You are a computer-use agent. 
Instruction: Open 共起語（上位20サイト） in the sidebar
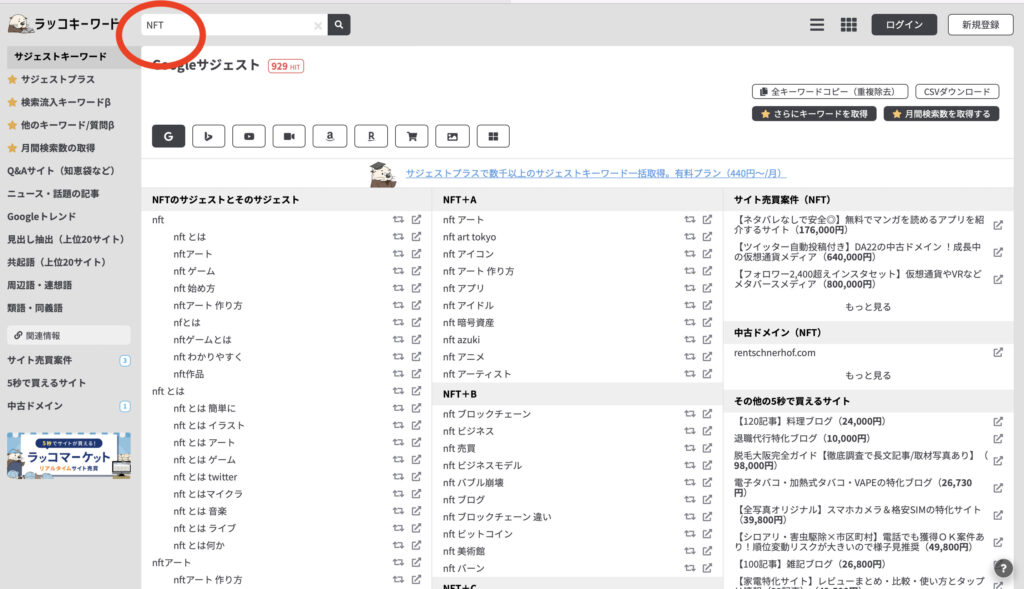pos(56,262)
